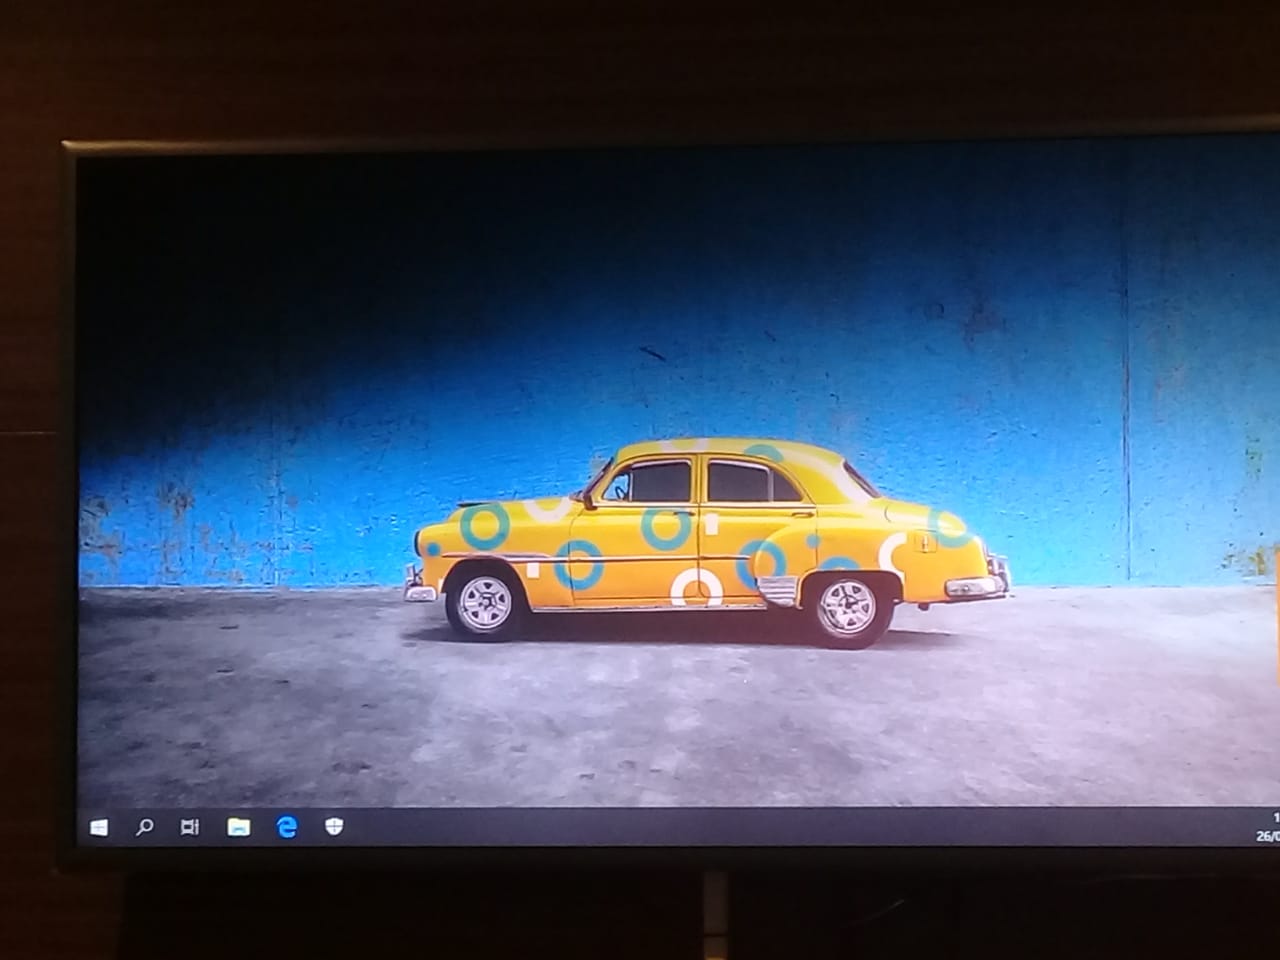Click the taskbar date and clock
This screenshot has height=960, width=1280.
point(1268,827)
